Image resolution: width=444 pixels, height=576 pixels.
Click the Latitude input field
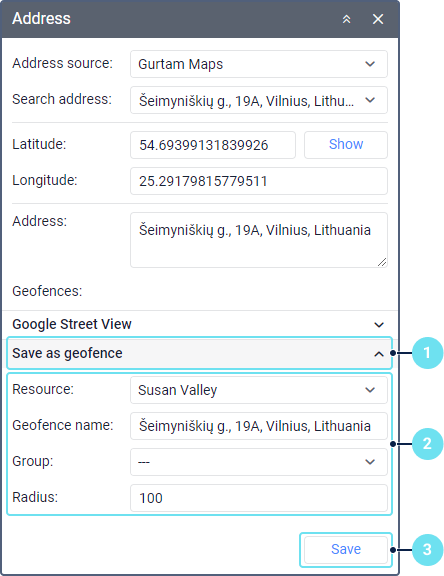pyautogui.click(x=213, y=145)
